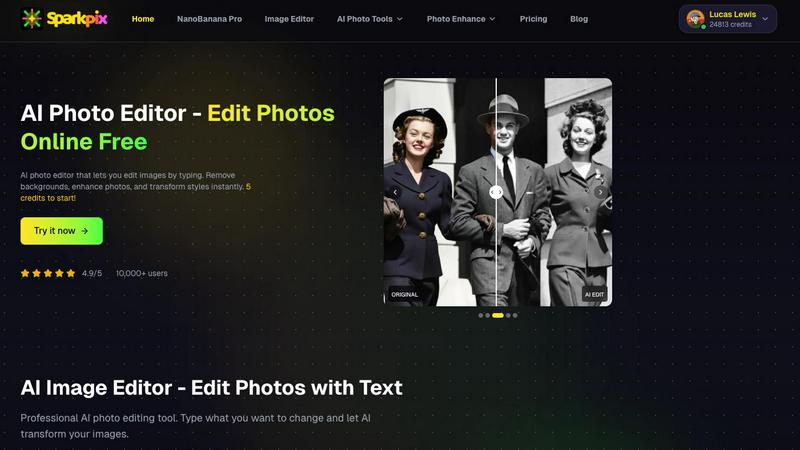Click the ORIGINAL label on the image
This screenshot has height=450, width=800.
click(x=405, y=294)
